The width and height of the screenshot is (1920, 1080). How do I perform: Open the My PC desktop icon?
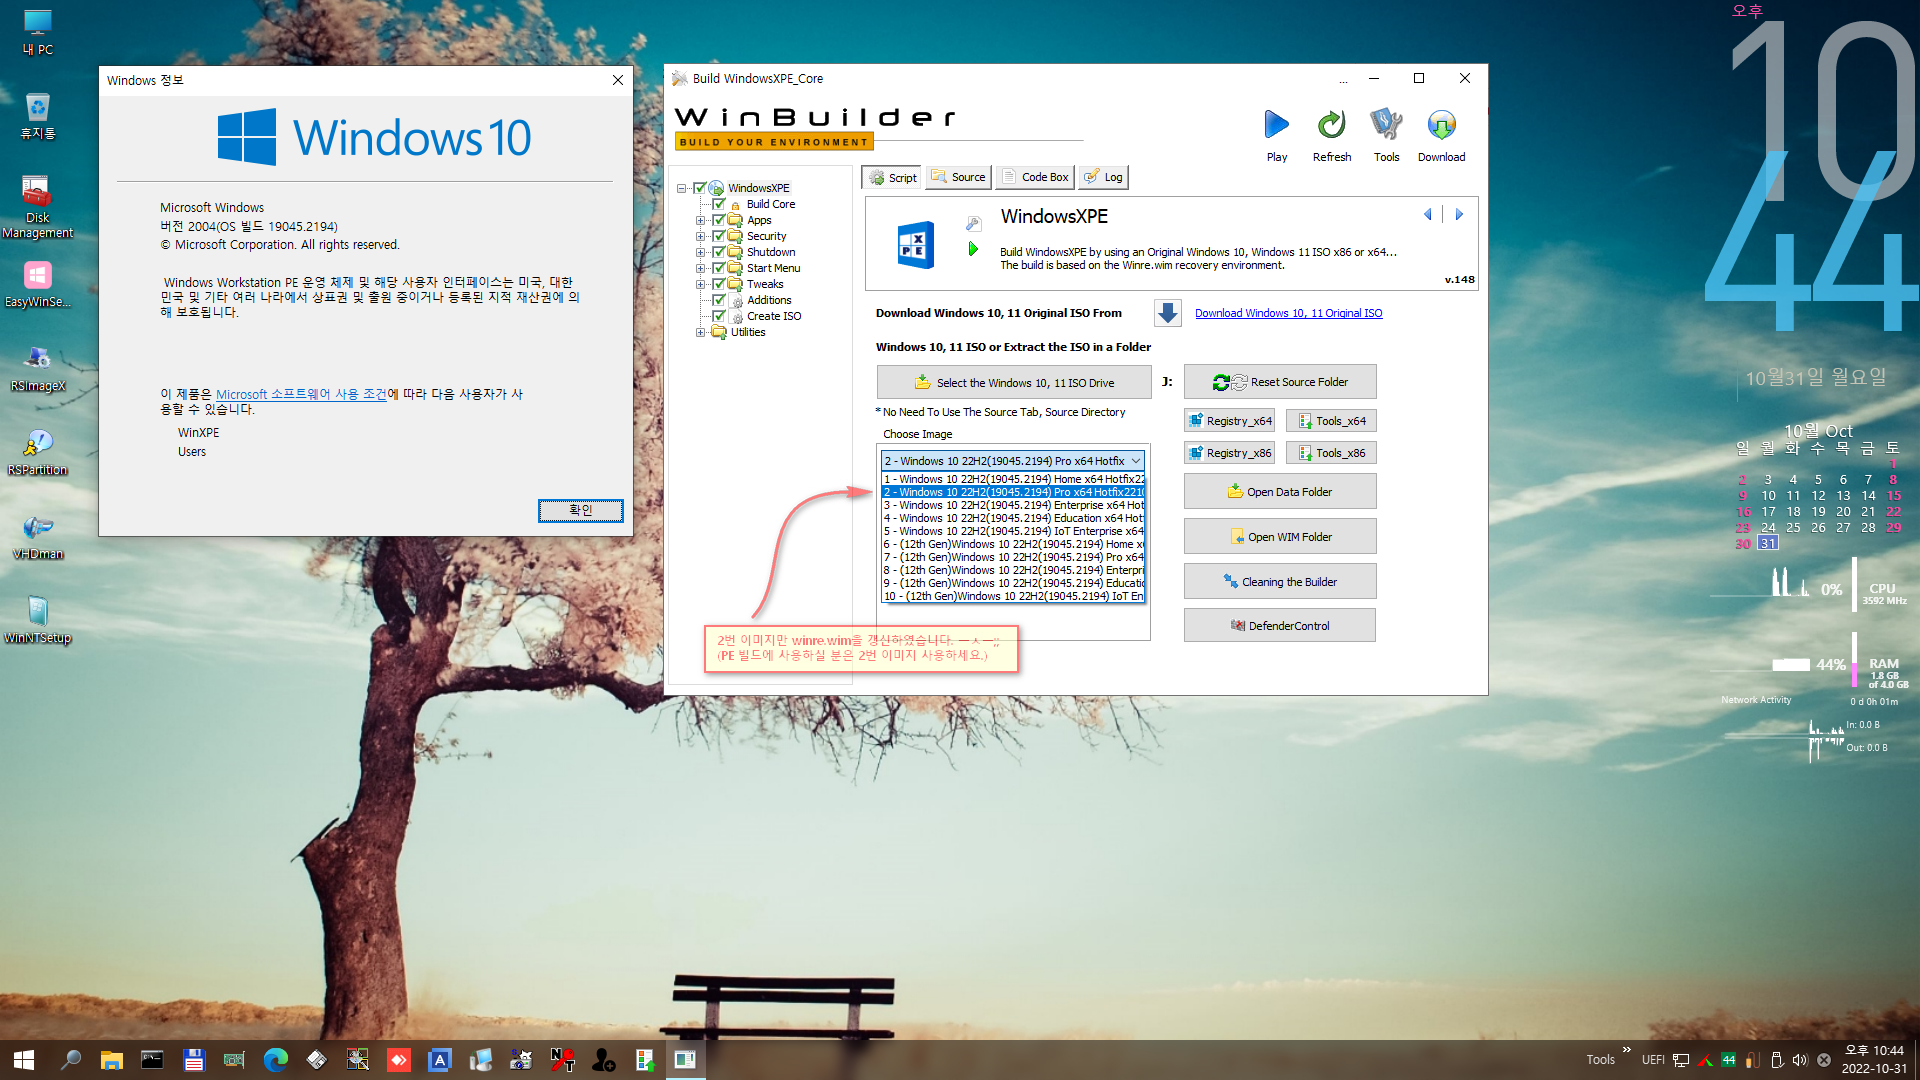(x=38, y=32)
